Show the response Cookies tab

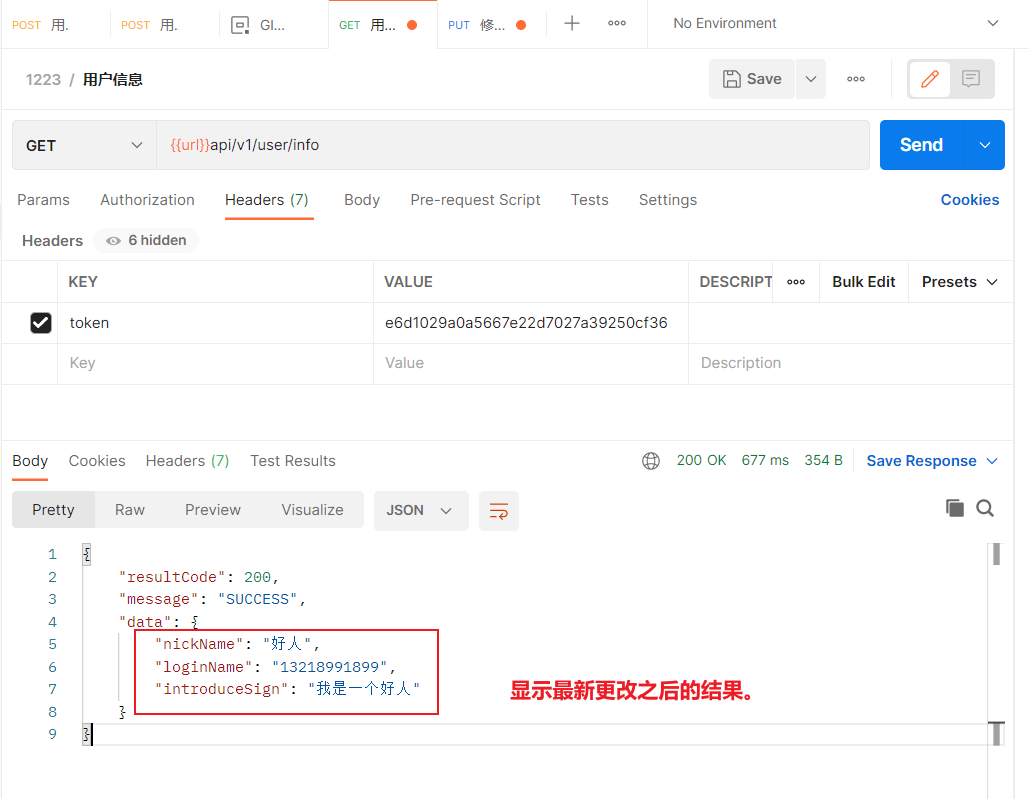click(96, 461)
